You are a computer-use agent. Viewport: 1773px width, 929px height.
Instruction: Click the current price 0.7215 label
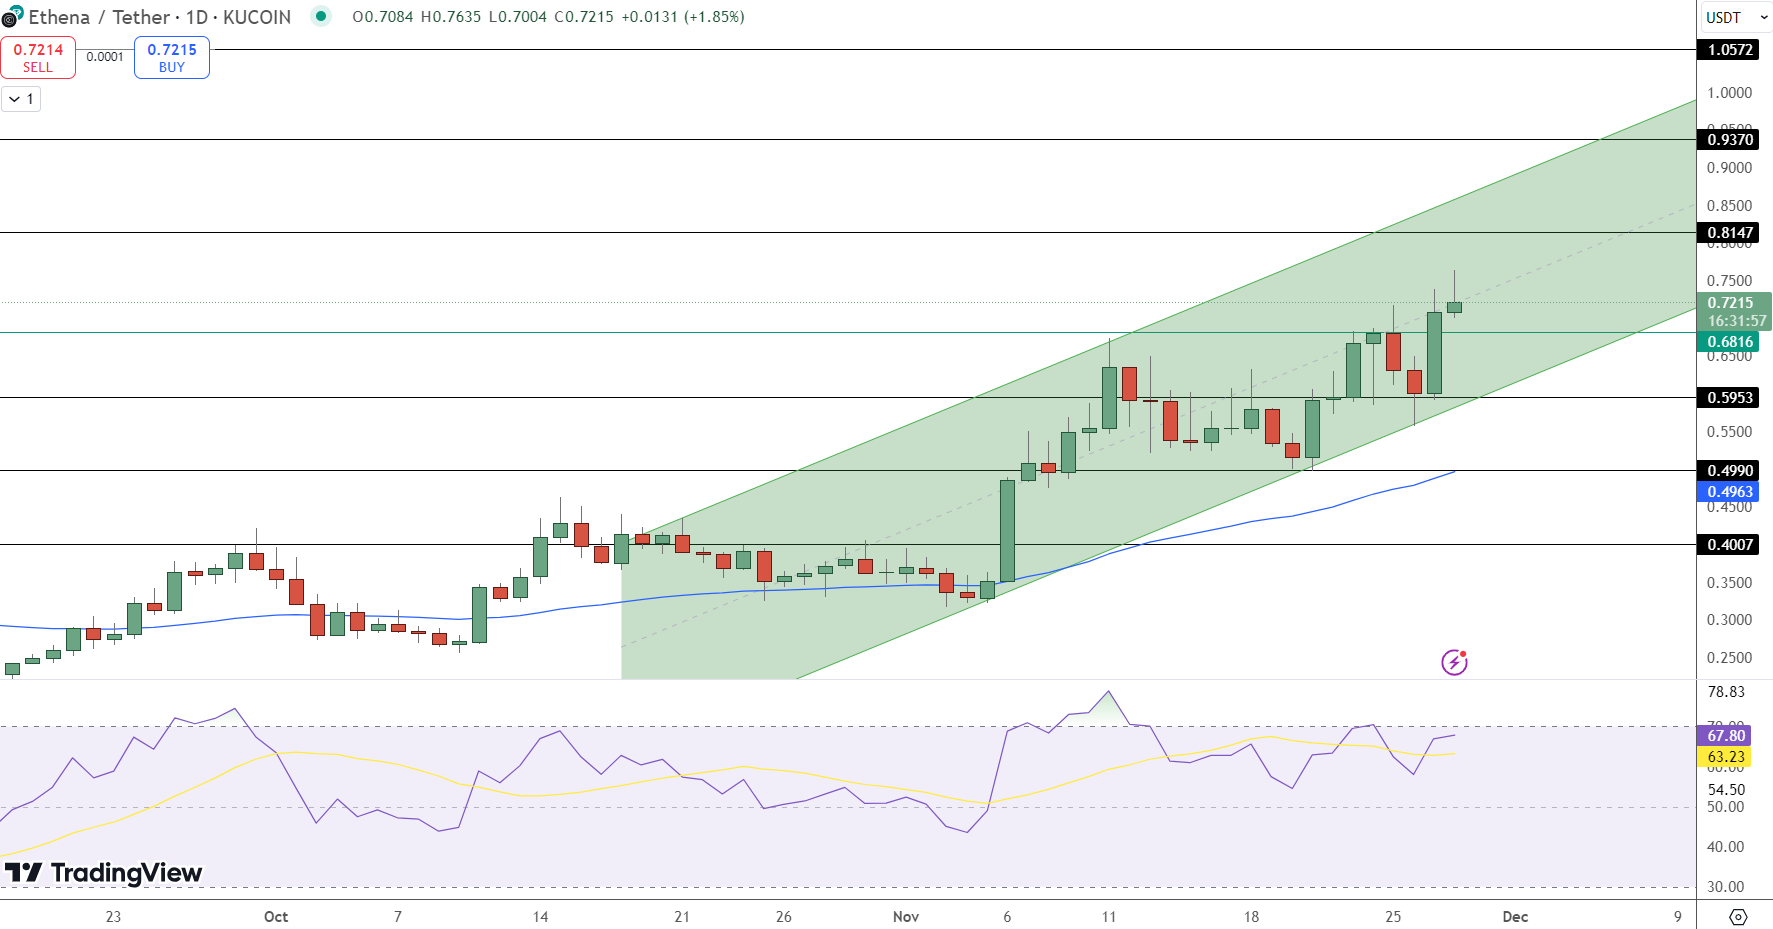(x=1730, y=303)
